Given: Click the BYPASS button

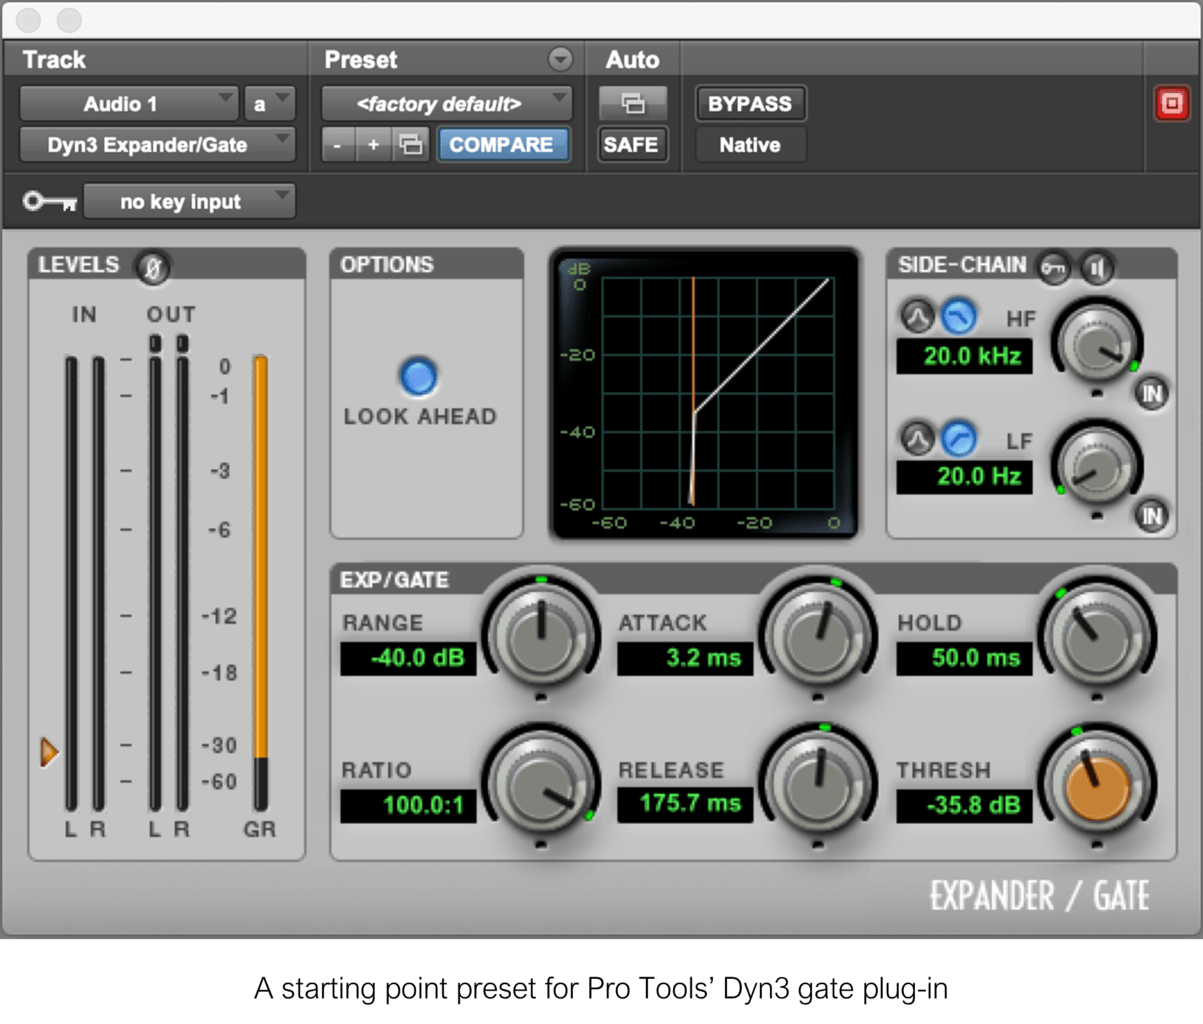Looking at the screenshot, I should pos(751,103).
